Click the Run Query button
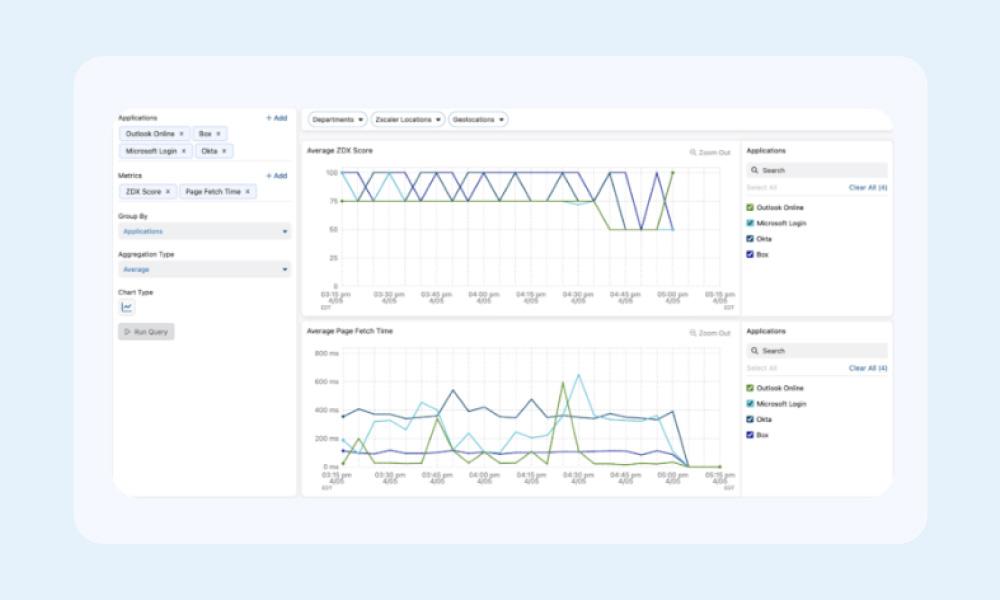1000x600 pixels. [x=146, y=331]
